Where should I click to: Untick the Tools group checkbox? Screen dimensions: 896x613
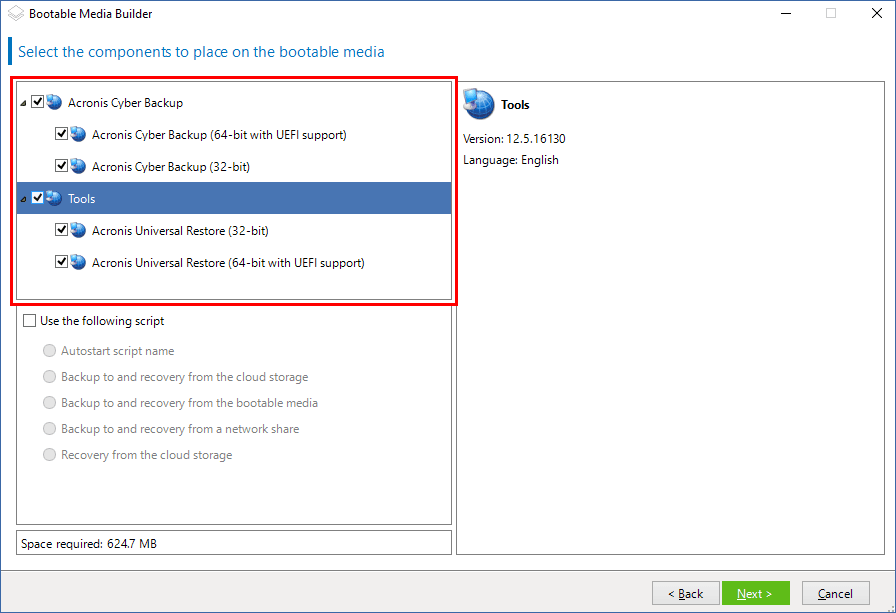[x=38, y=198]
